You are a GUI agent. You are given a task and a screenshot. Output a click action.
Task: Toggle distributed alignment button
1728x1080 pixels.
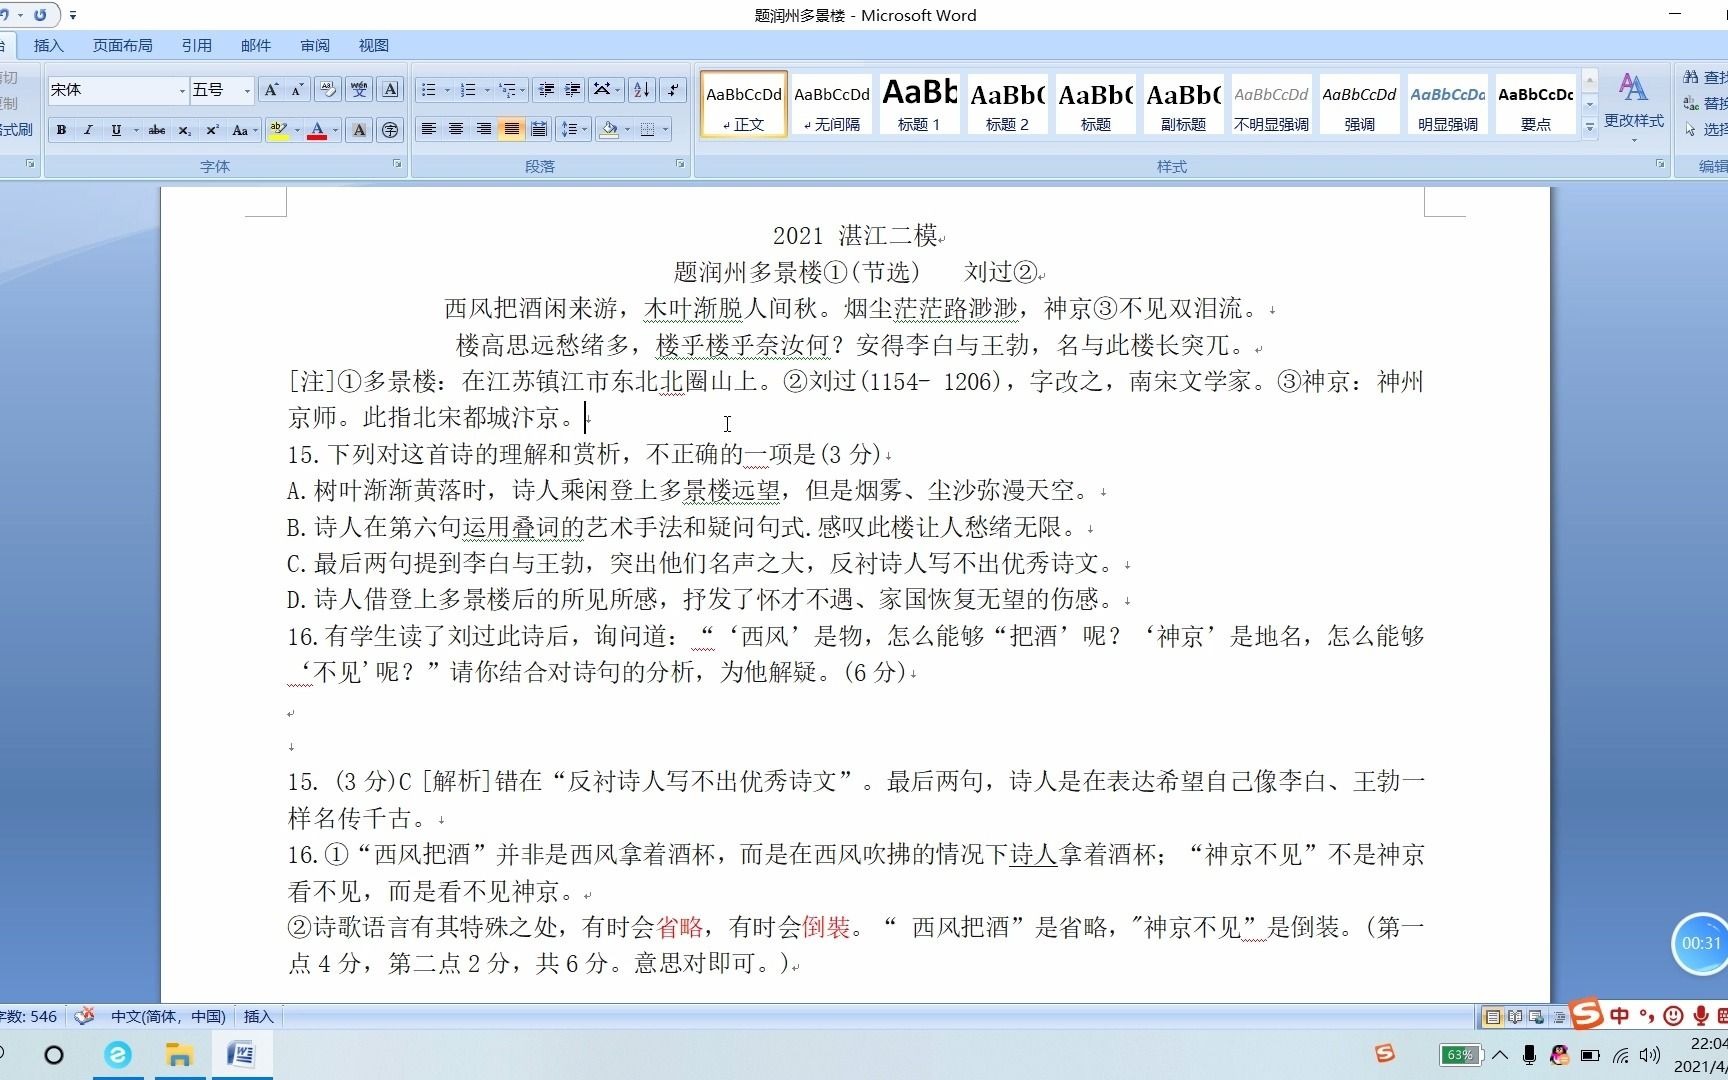coord(539,130)
